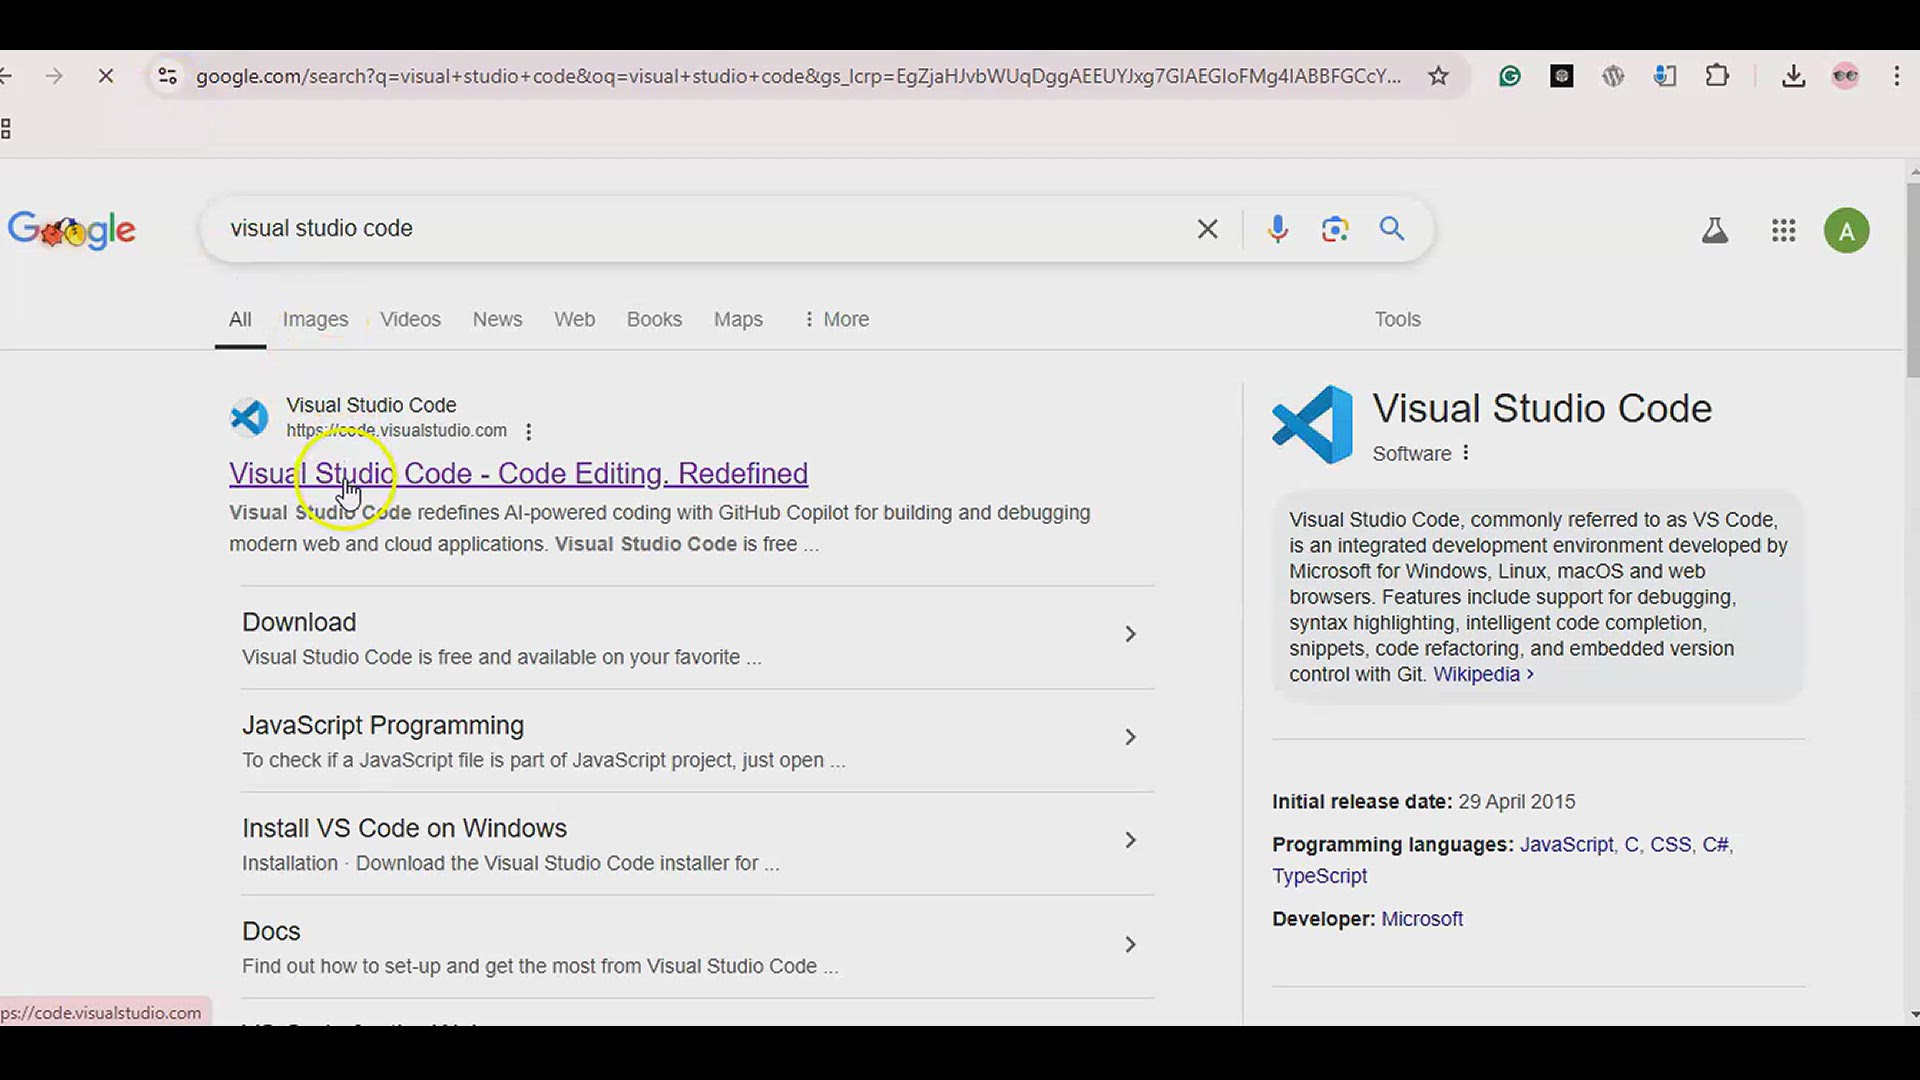Expand the Docs sitelink chevron
This screenshot has height=1080, width=1920.
pos(1130,944)
